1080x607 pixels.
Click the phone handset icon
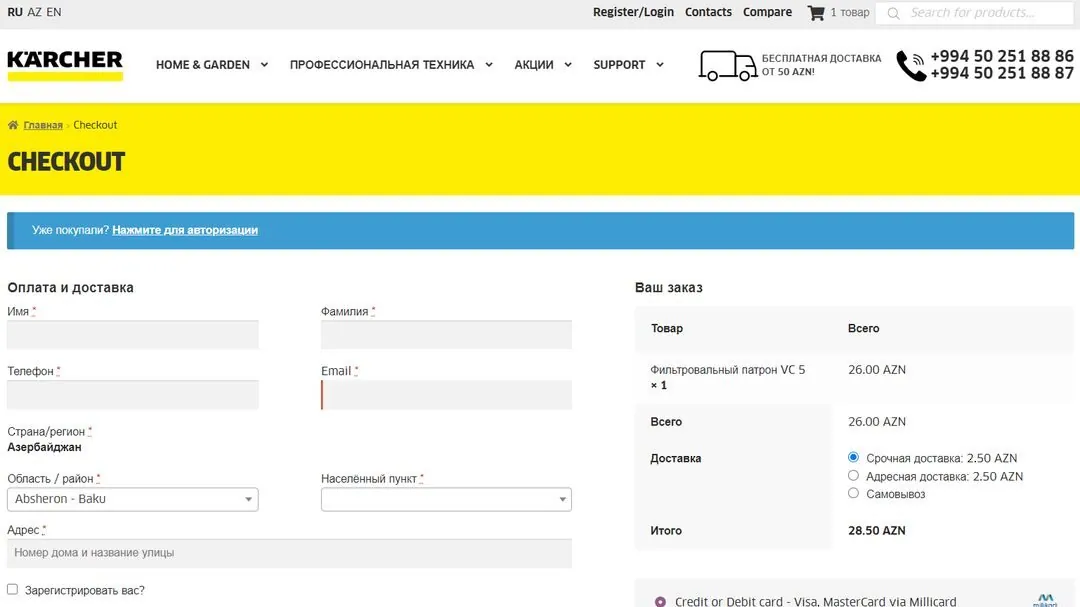911,65
